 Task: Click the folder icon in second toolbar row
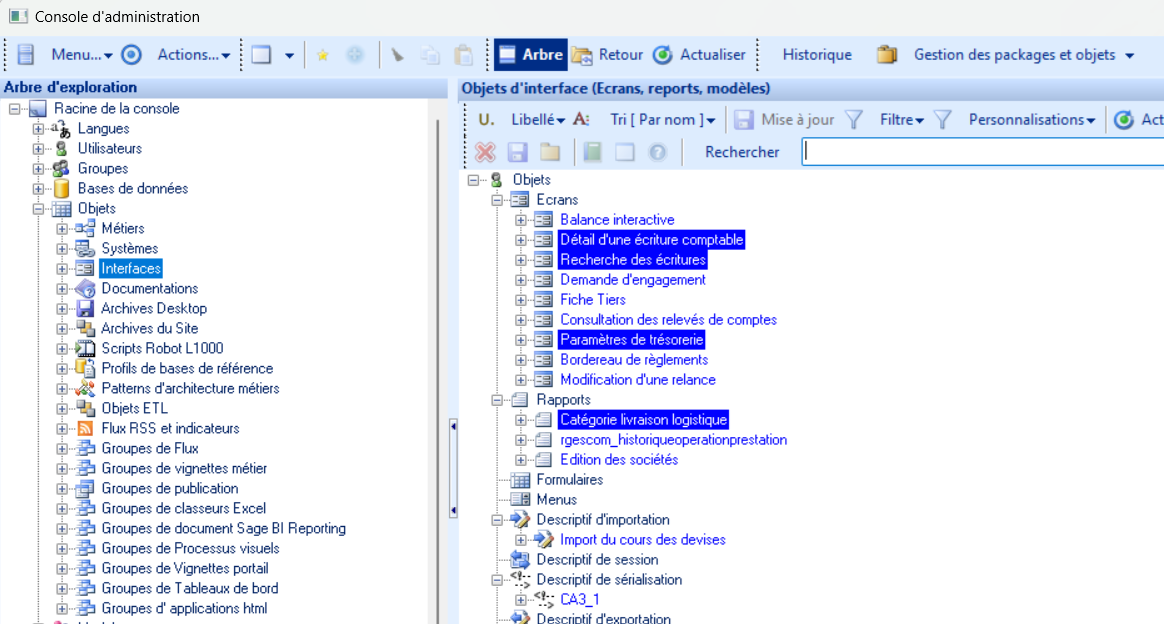pyautogui.click(x=550, y=152)
